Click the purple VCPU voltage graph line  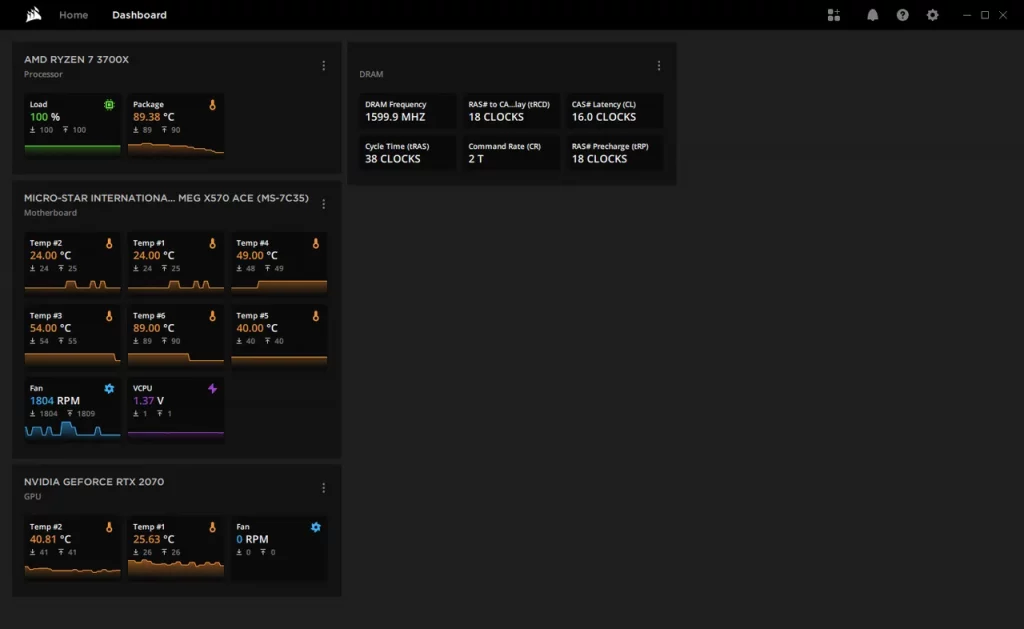pyautogui.click(x=176, y=432)
